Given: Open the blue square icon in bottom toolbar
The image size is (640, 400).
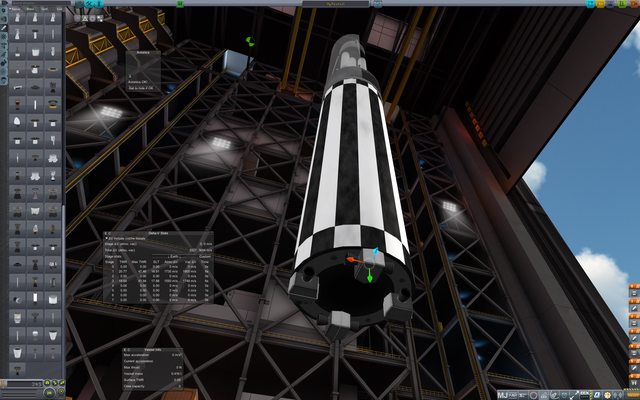Looking at the screenshot, I should [596, 395].
